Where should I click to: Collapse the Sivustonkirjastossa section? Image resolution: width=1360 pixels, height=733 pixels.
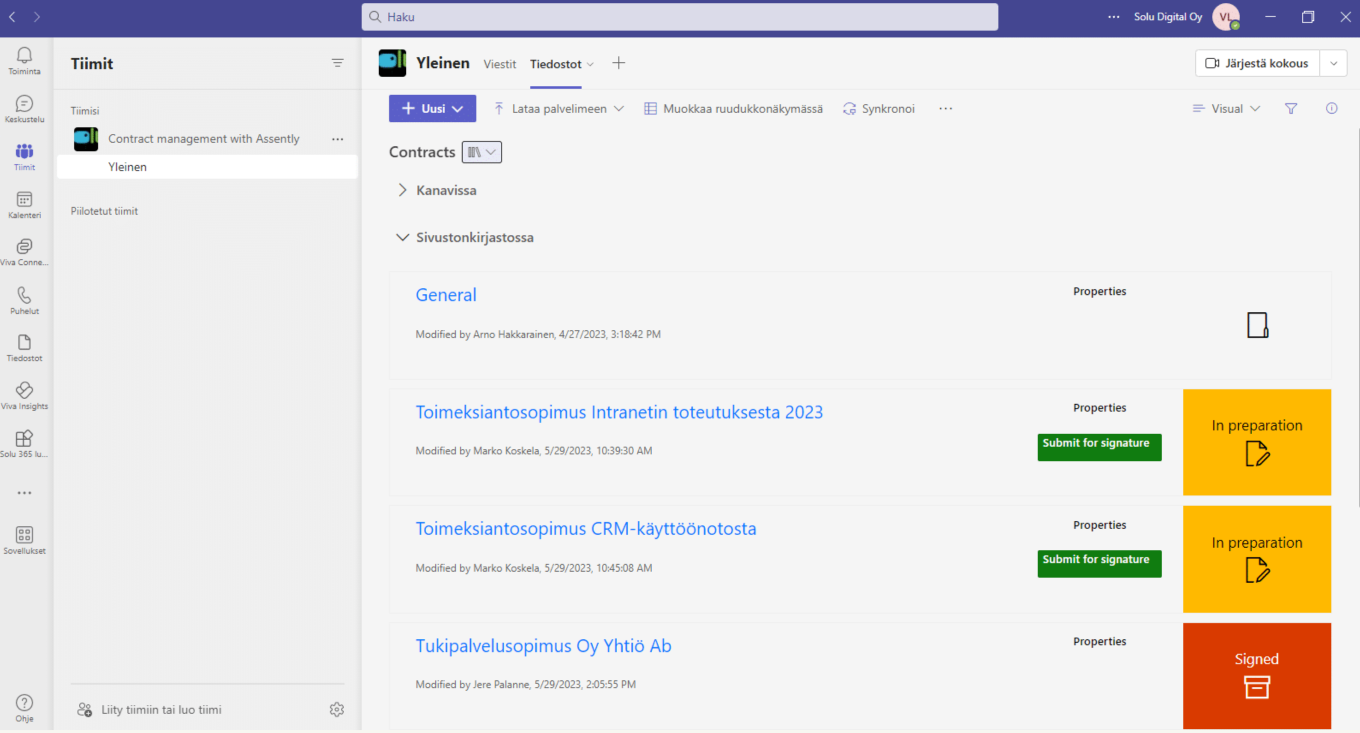[x=403, y=238]
